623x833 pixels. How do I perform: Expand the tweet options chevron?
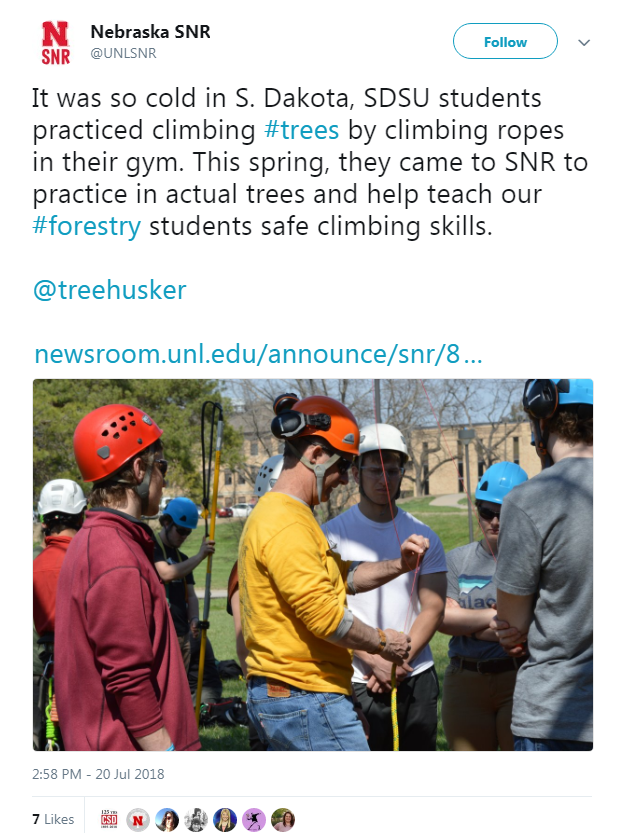(585, 43)
